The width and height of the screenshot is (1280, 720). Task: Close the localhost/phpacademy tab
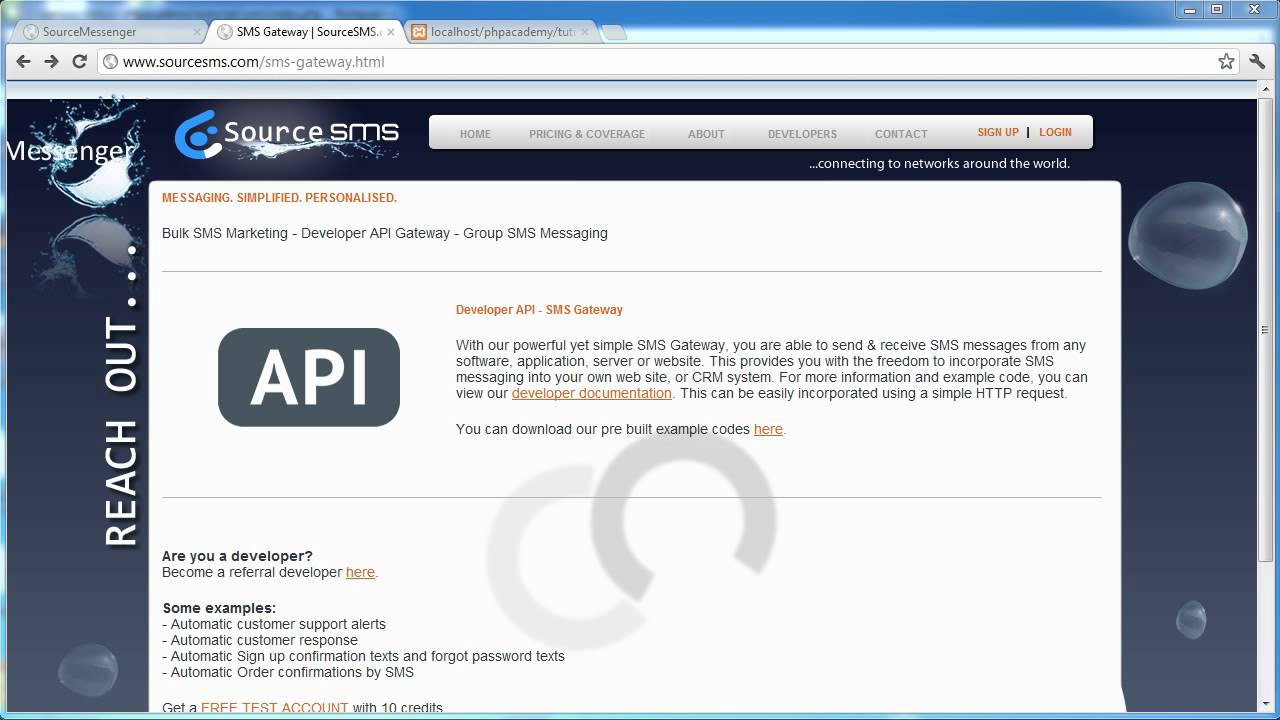click(x=585, y=32)
